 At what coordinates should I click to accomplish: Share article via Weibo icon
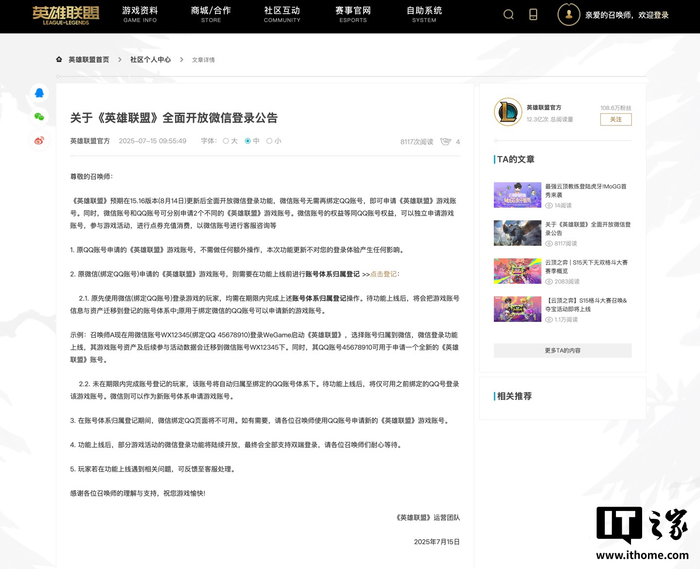(39, 141)
